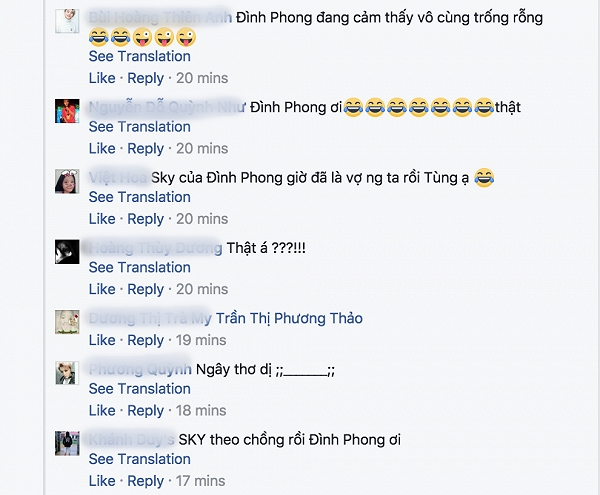Click the dark avatar beside 'Thật á ???!!!'
Viewport: 600px width, 495px height.
click(x=67, y=252)
